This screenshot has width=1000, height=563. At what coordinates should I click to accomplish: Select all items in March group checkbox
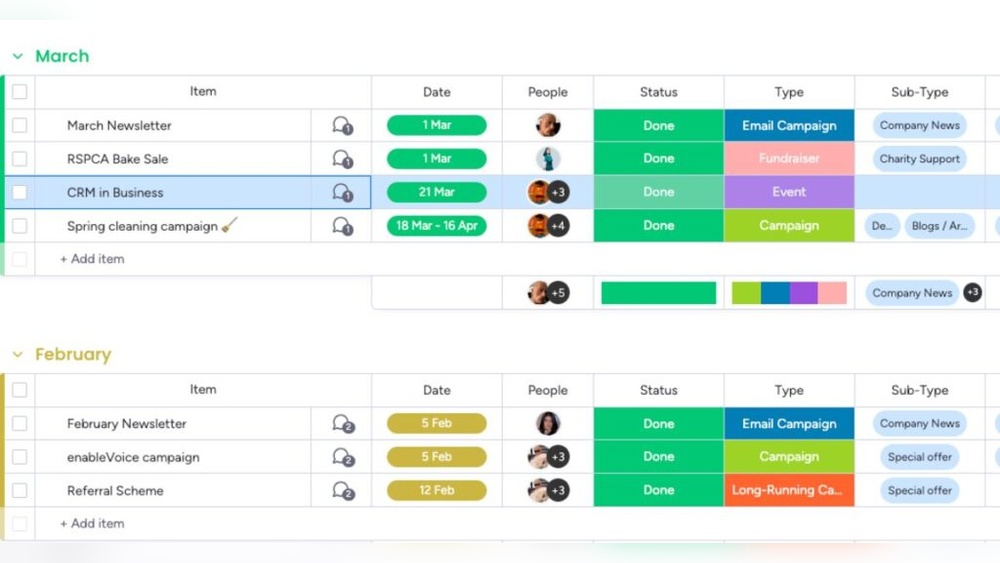pyautogui.click(x=20, y=92)
